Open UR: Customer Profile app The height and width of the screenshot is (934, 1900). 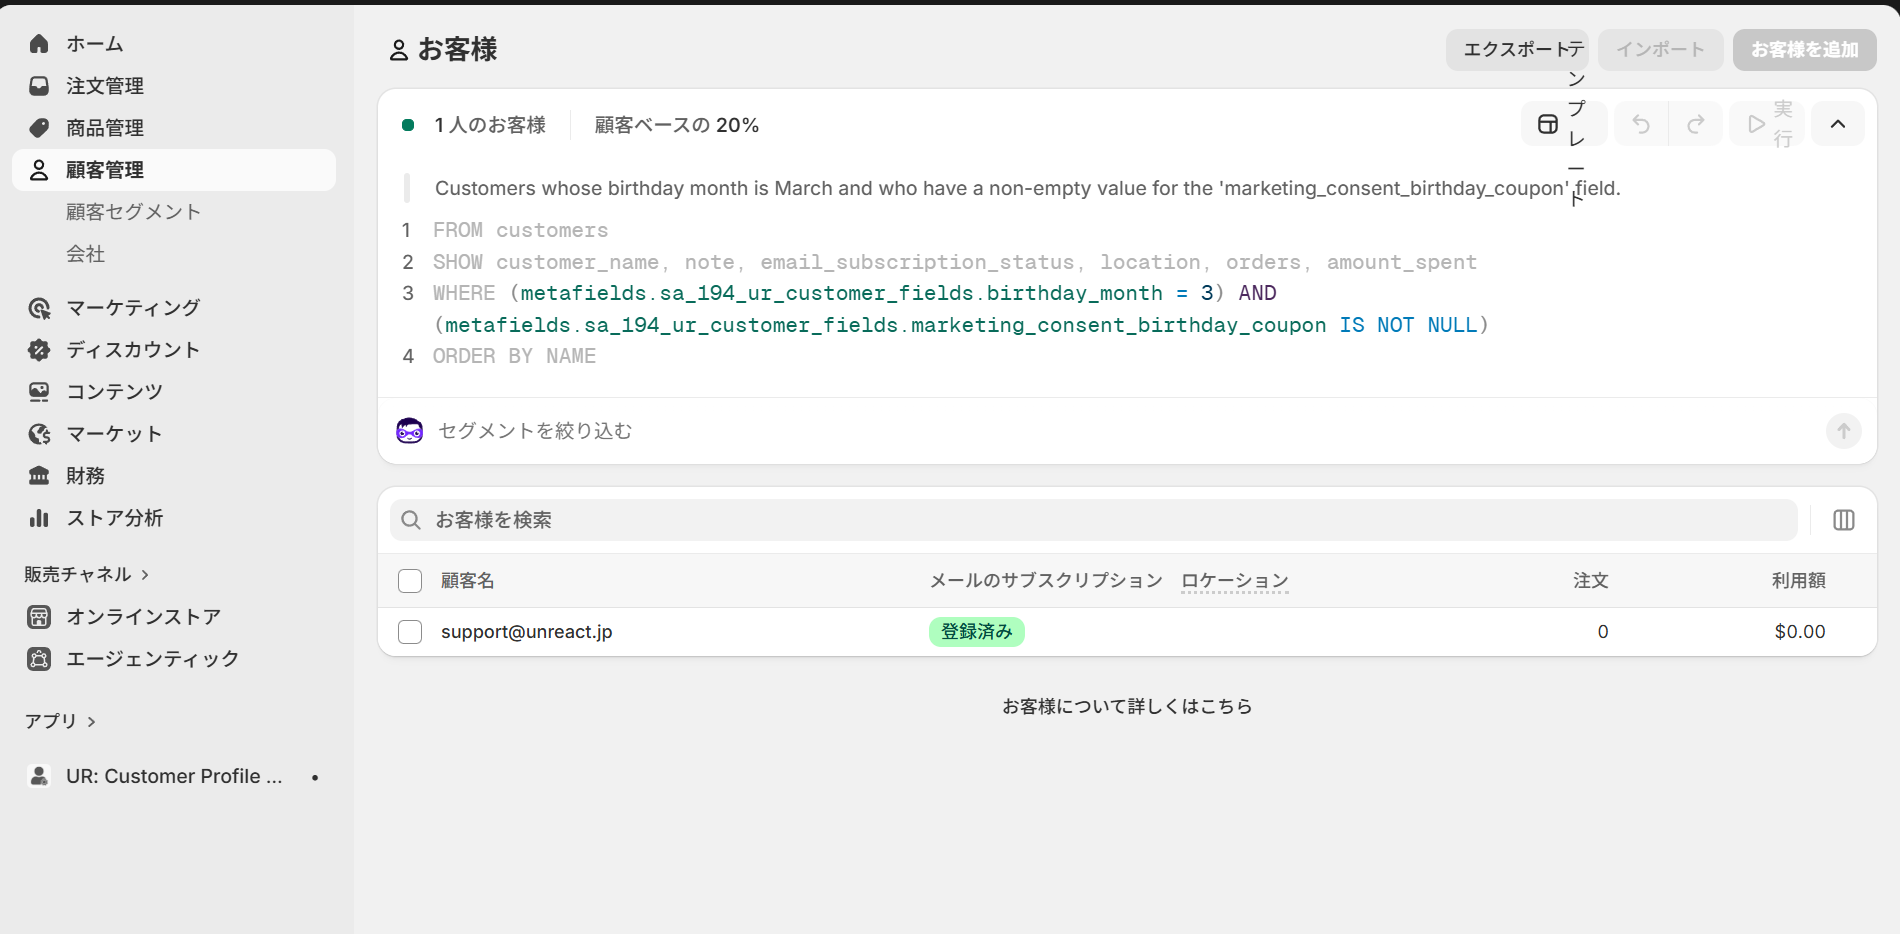(174, 776)
